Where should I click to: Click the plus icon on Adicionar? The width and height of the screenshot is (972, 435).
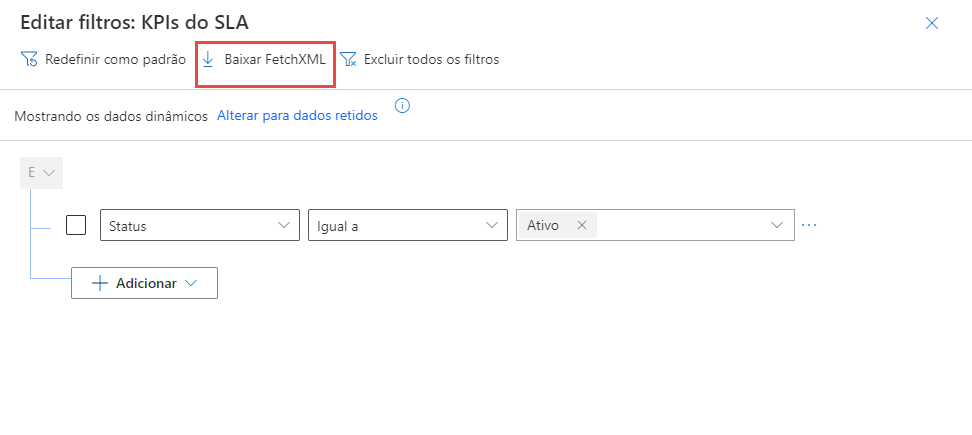[99, 283]
